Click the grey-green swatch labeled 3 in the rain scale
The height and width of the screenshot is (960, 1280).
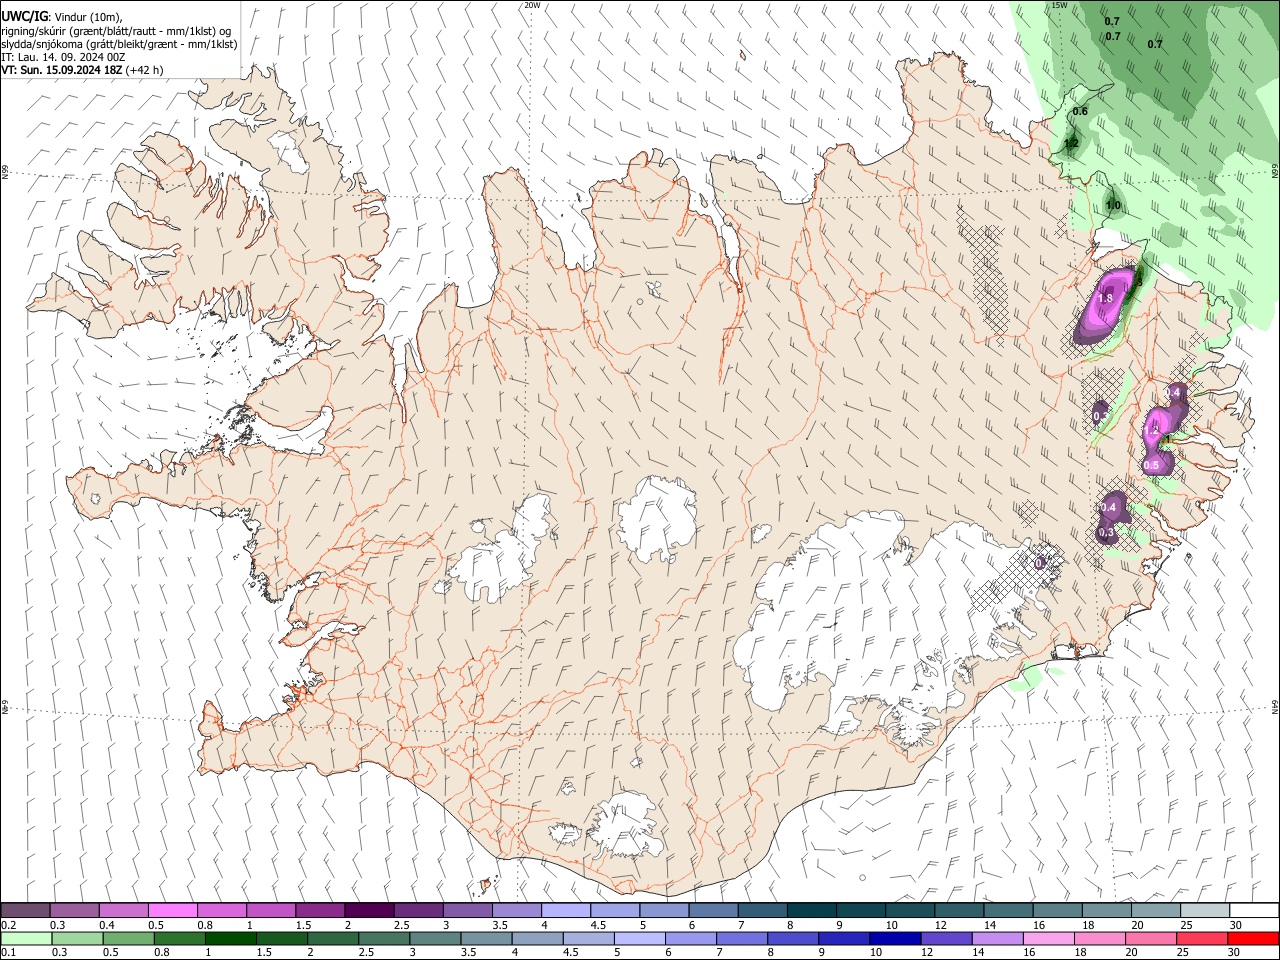[x=435, y=938]
